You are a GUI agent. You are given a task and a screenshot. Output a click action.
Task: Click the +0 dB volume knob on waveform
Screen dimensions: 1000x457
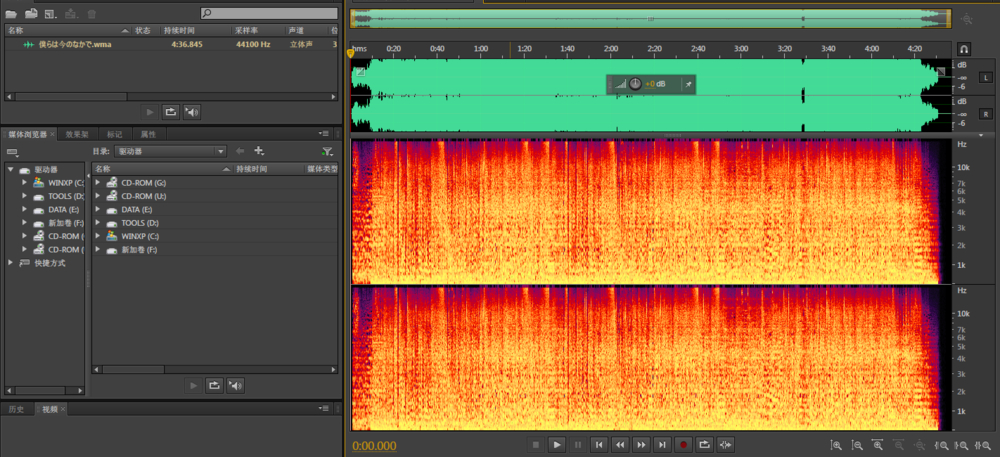point(636,84)
